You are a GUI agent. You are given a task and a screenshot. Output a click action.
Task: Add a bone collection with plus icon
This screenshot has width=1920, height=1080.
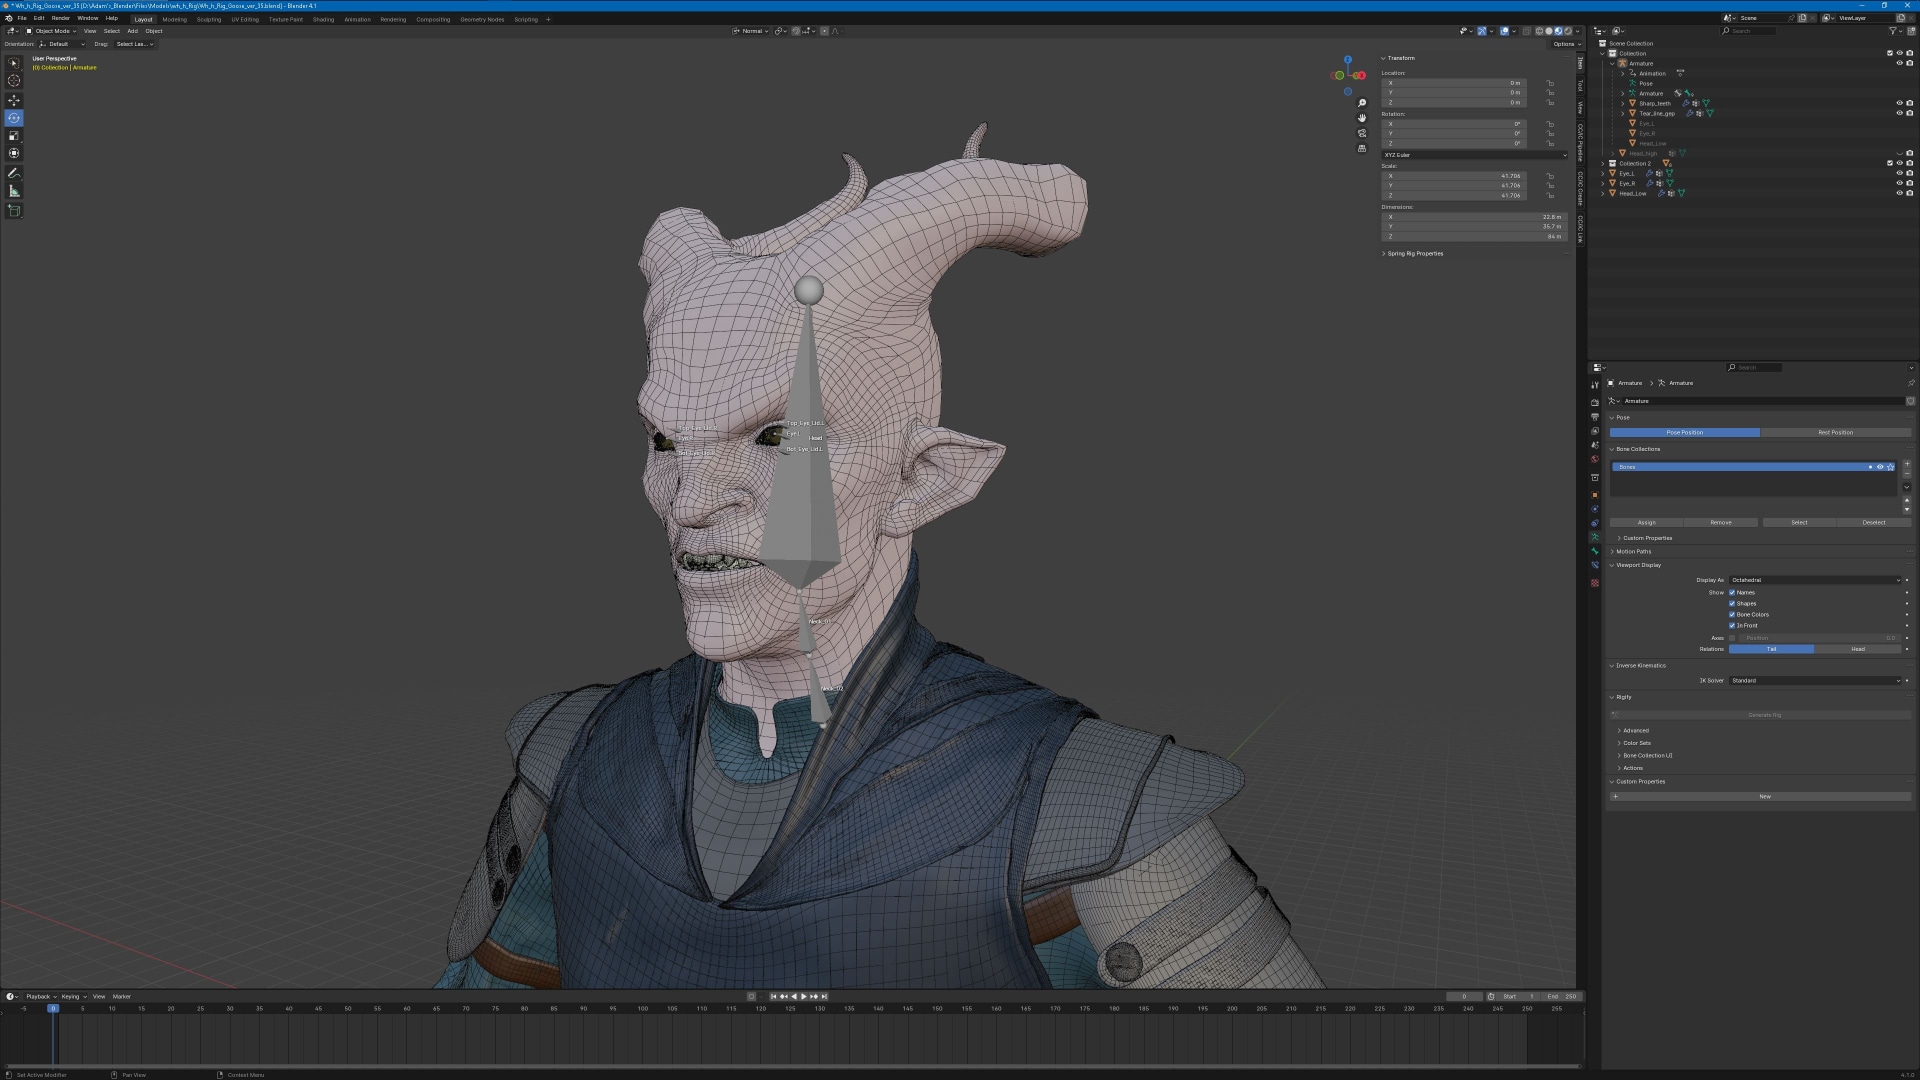point(1906,465)
